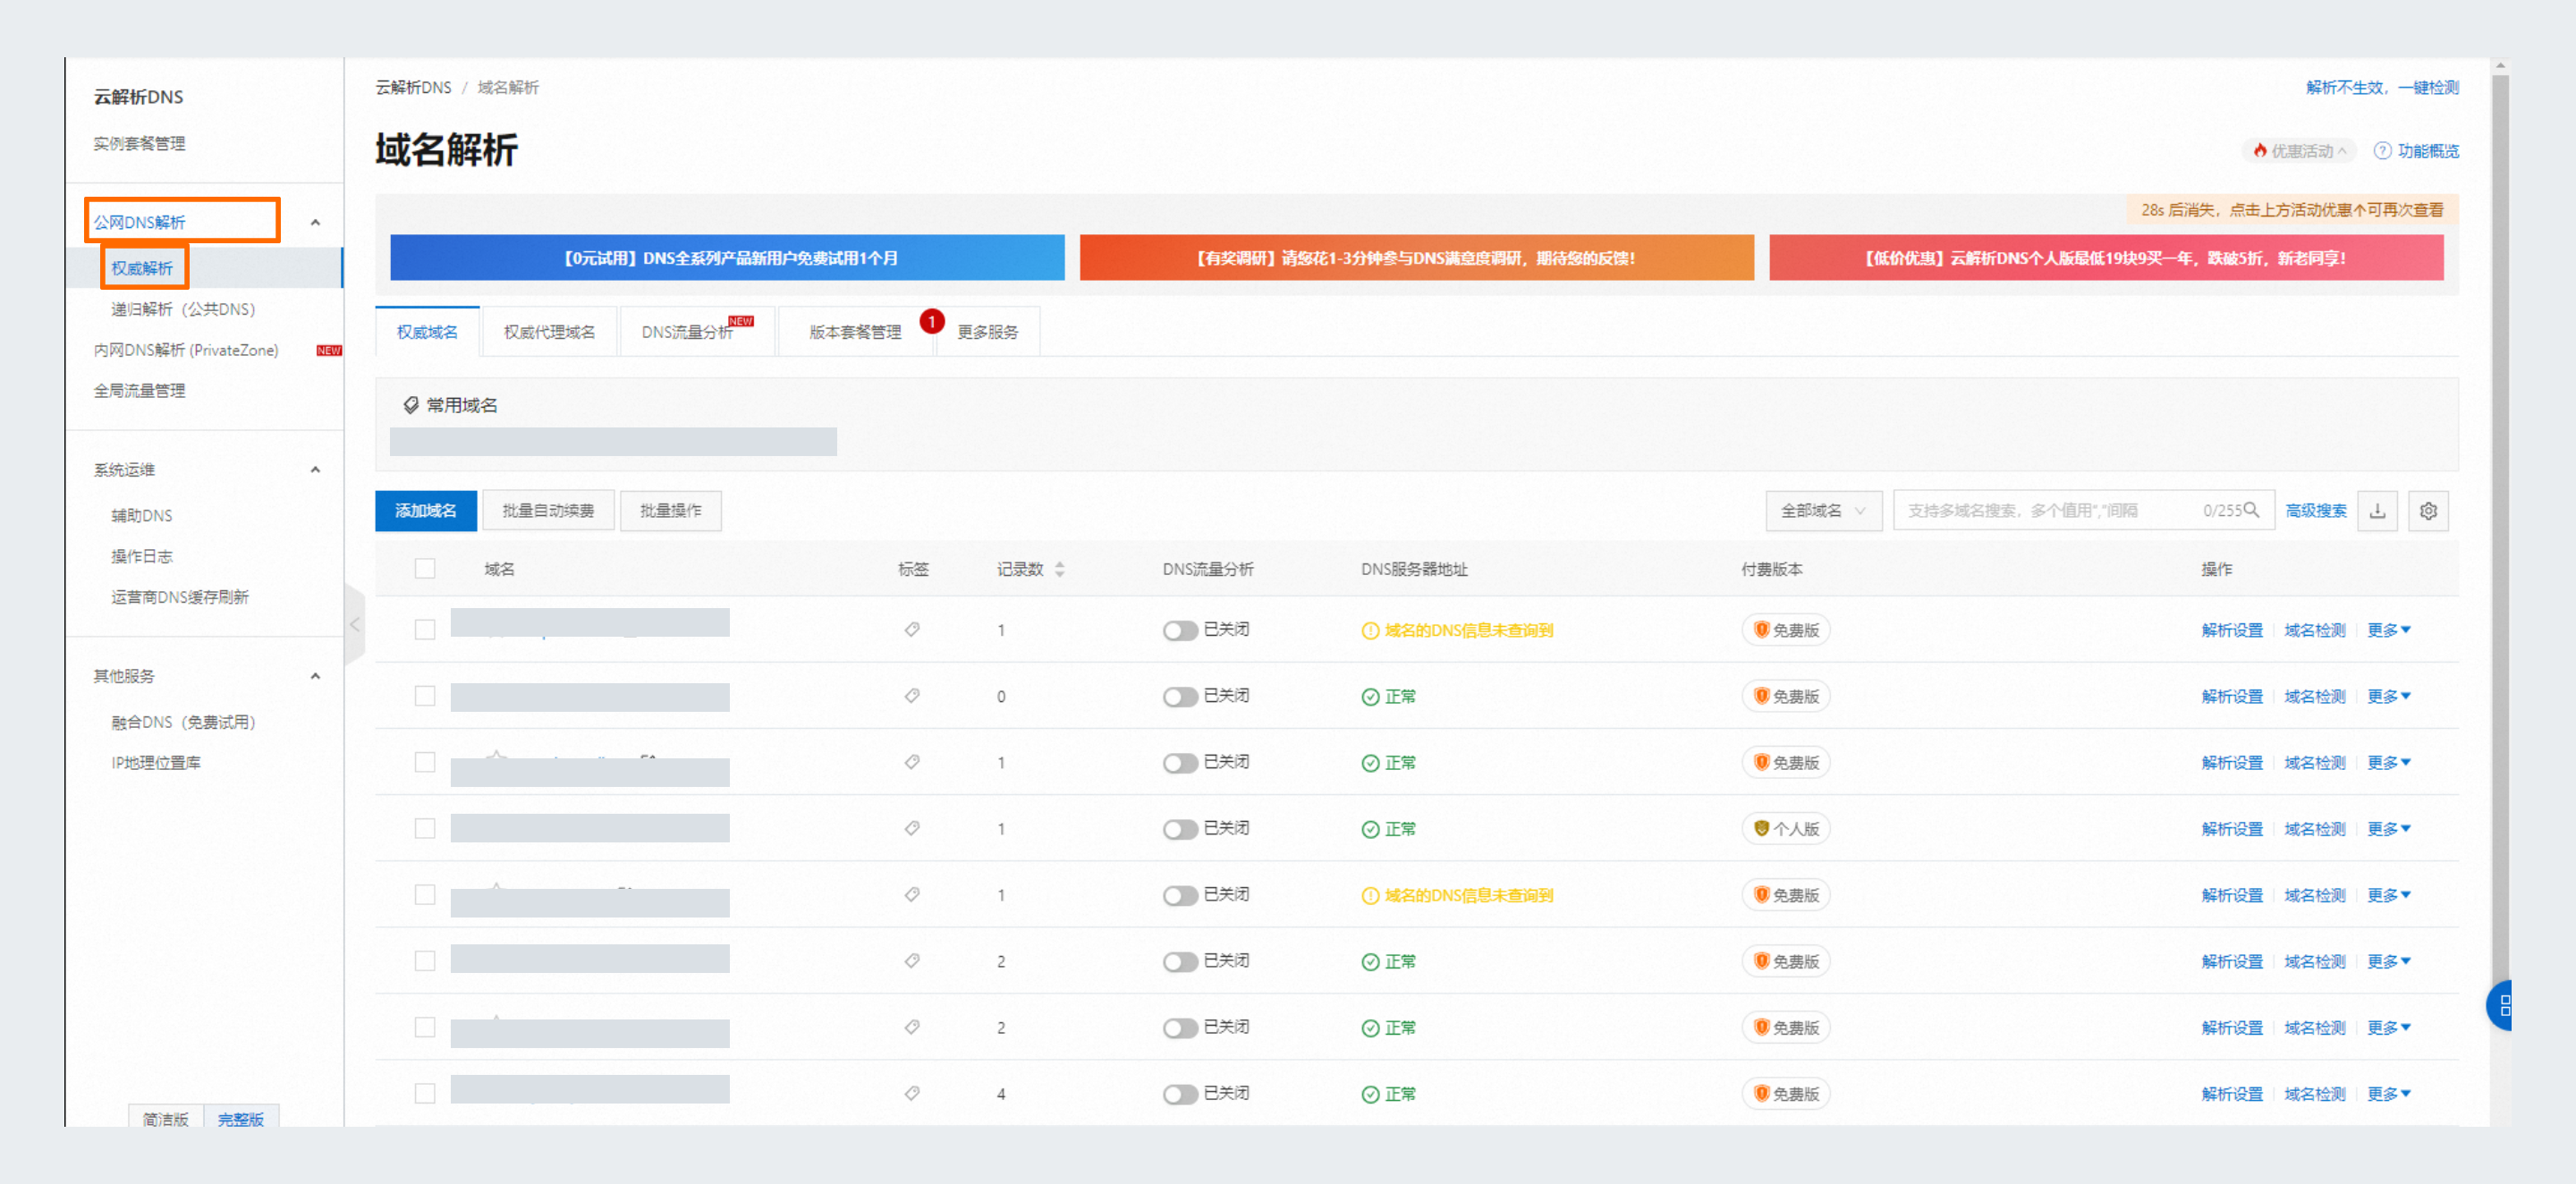The width and height of the screenshot is (2576, 1184).
Task: Click the download export icon
Action: point(2377,511)
